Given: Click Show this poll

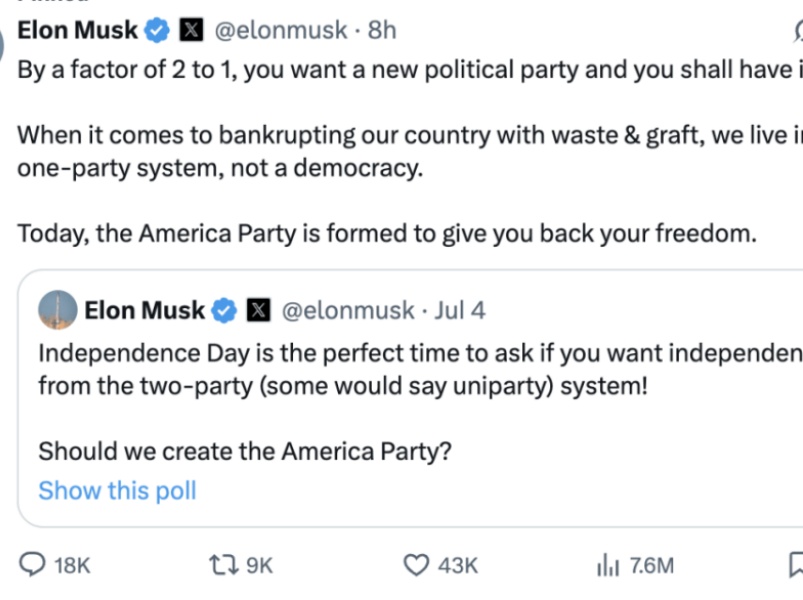Looking at the screenshot, I should pos(117,491).
